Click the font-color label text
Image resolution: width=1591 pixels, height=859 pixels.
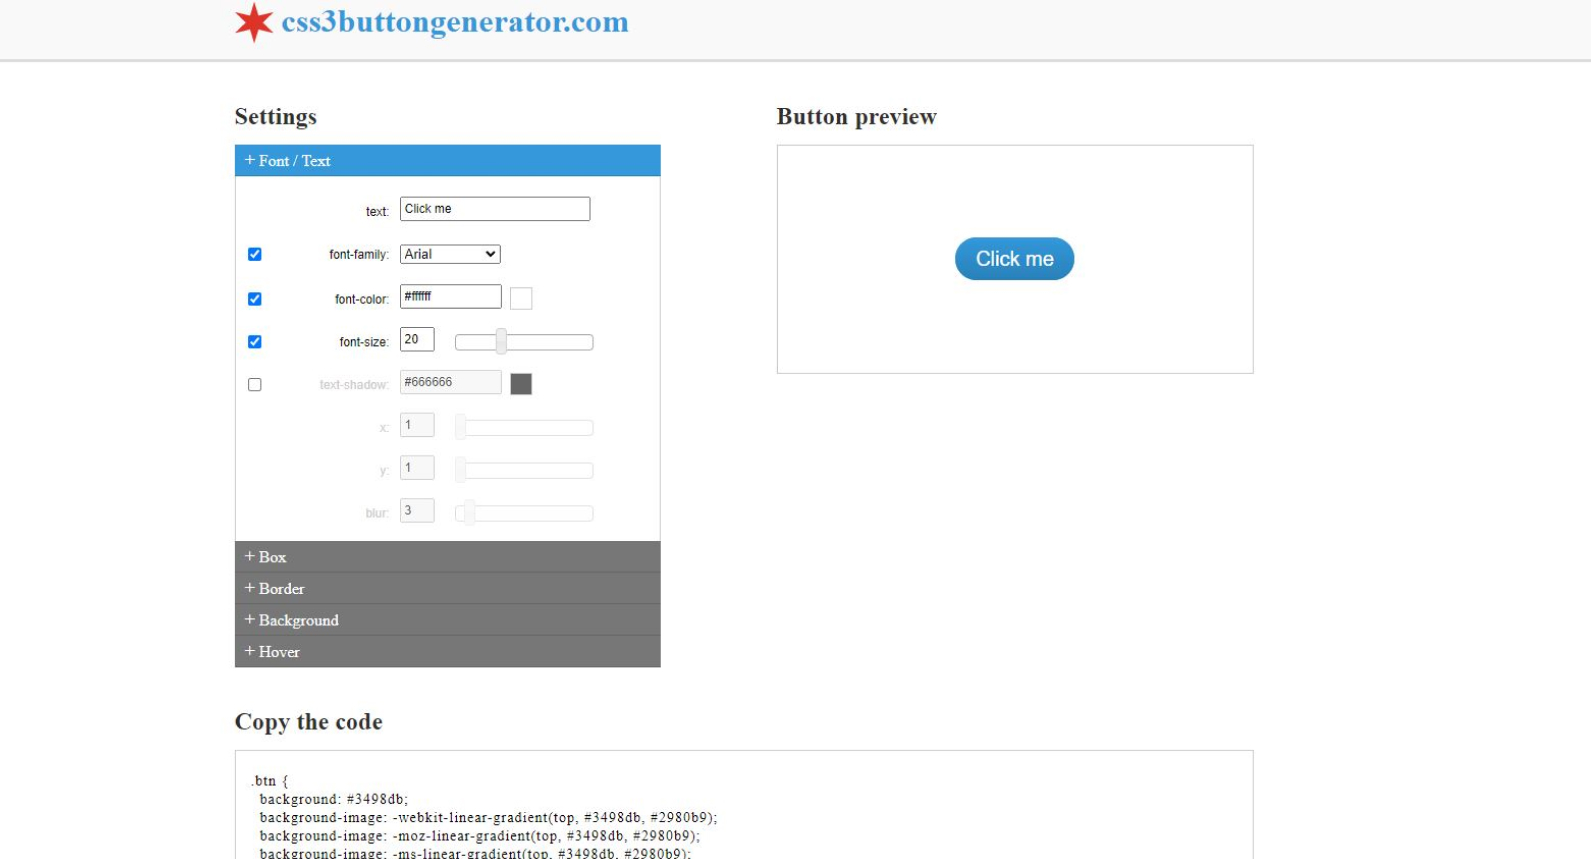(361, 300)
